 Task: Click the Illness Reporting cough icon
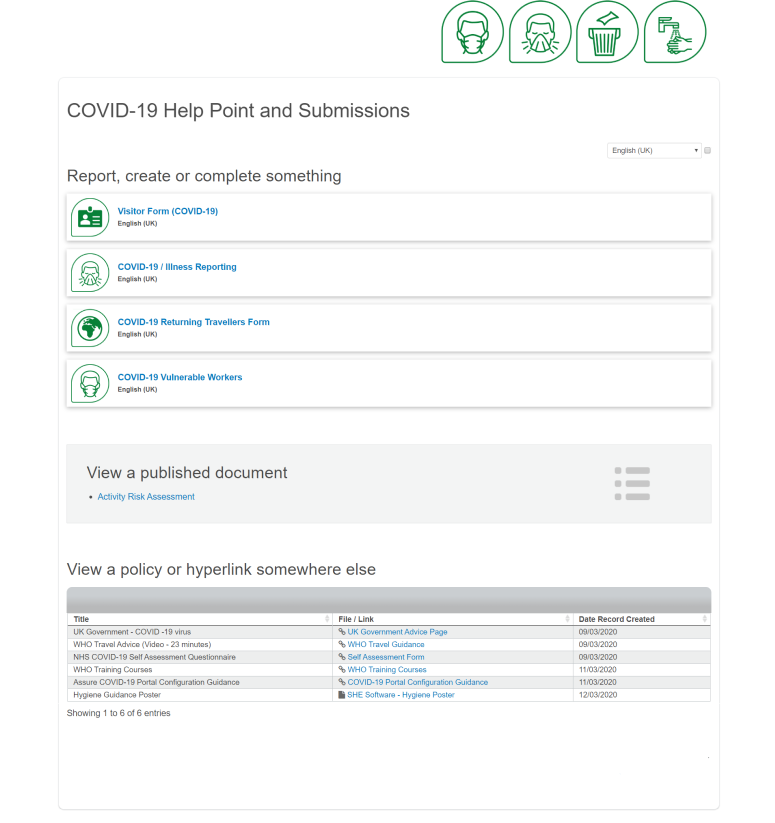(x=90, y=273)
